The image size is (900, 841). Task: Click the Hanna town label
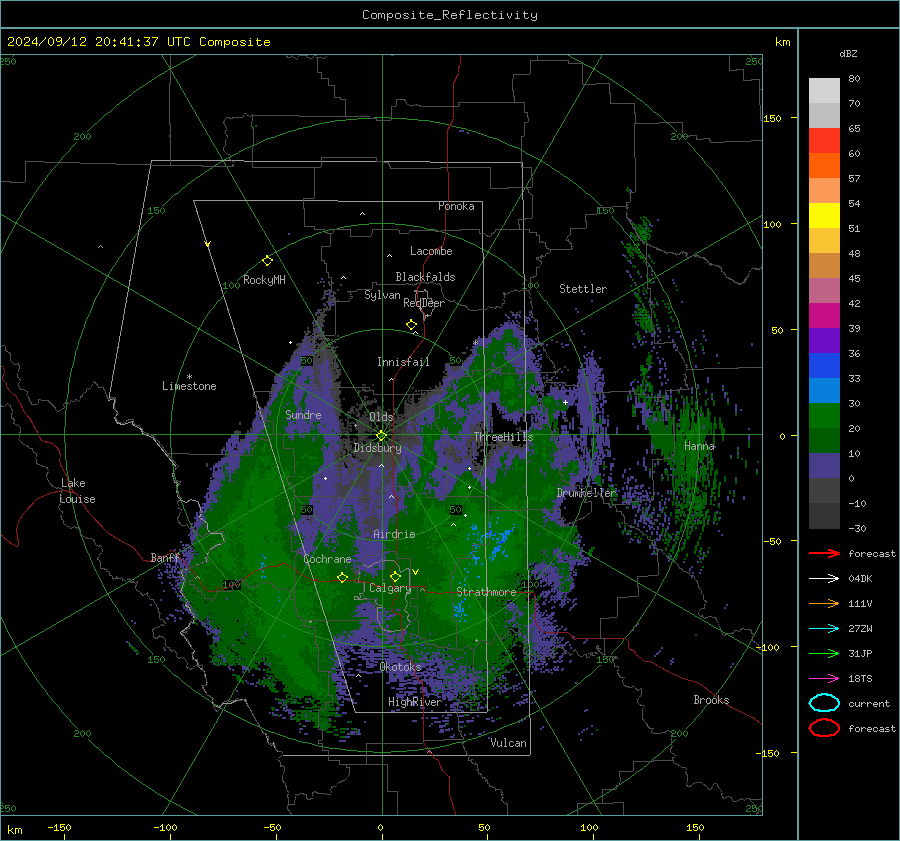pos(699,446)
